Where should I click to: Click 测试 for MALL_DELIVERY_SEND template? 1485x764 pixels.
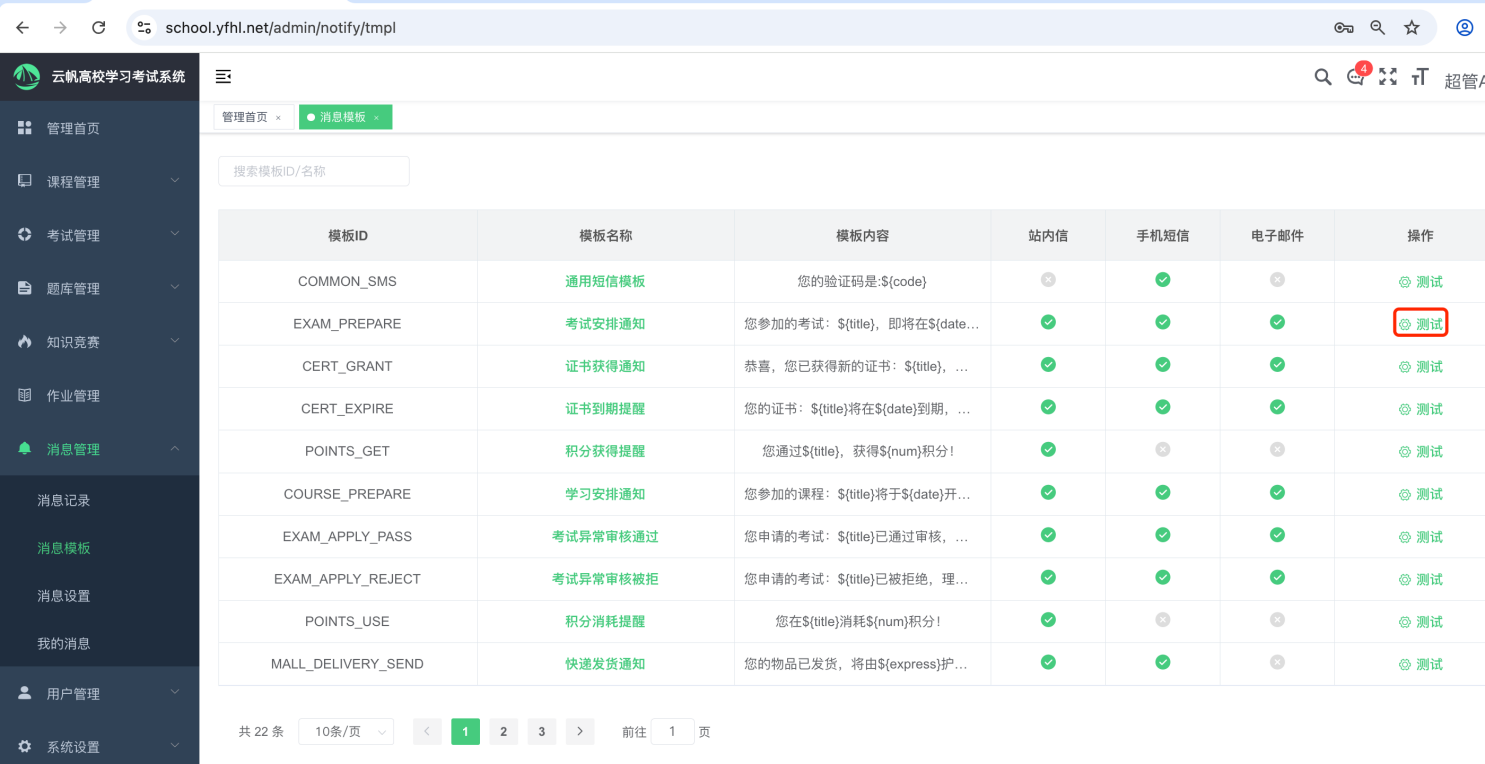coord(1421,664)
